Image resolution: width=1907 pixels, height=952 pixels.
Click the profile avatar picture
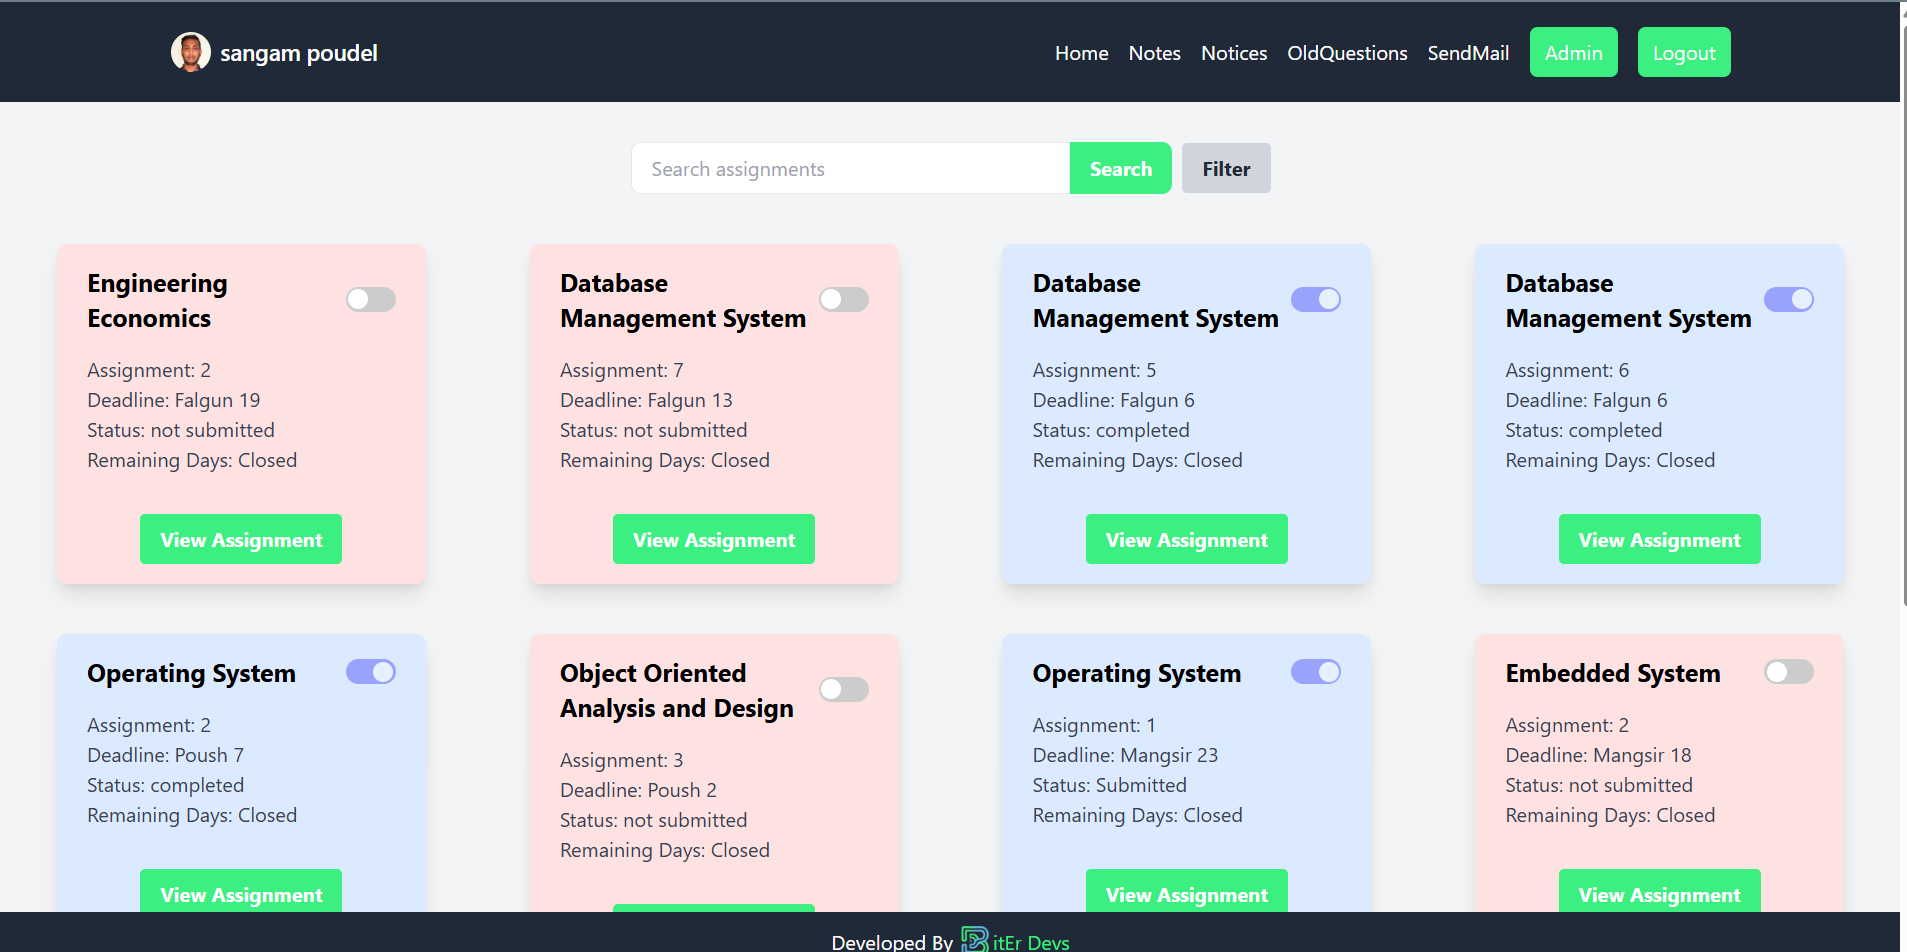coord(190,50)
